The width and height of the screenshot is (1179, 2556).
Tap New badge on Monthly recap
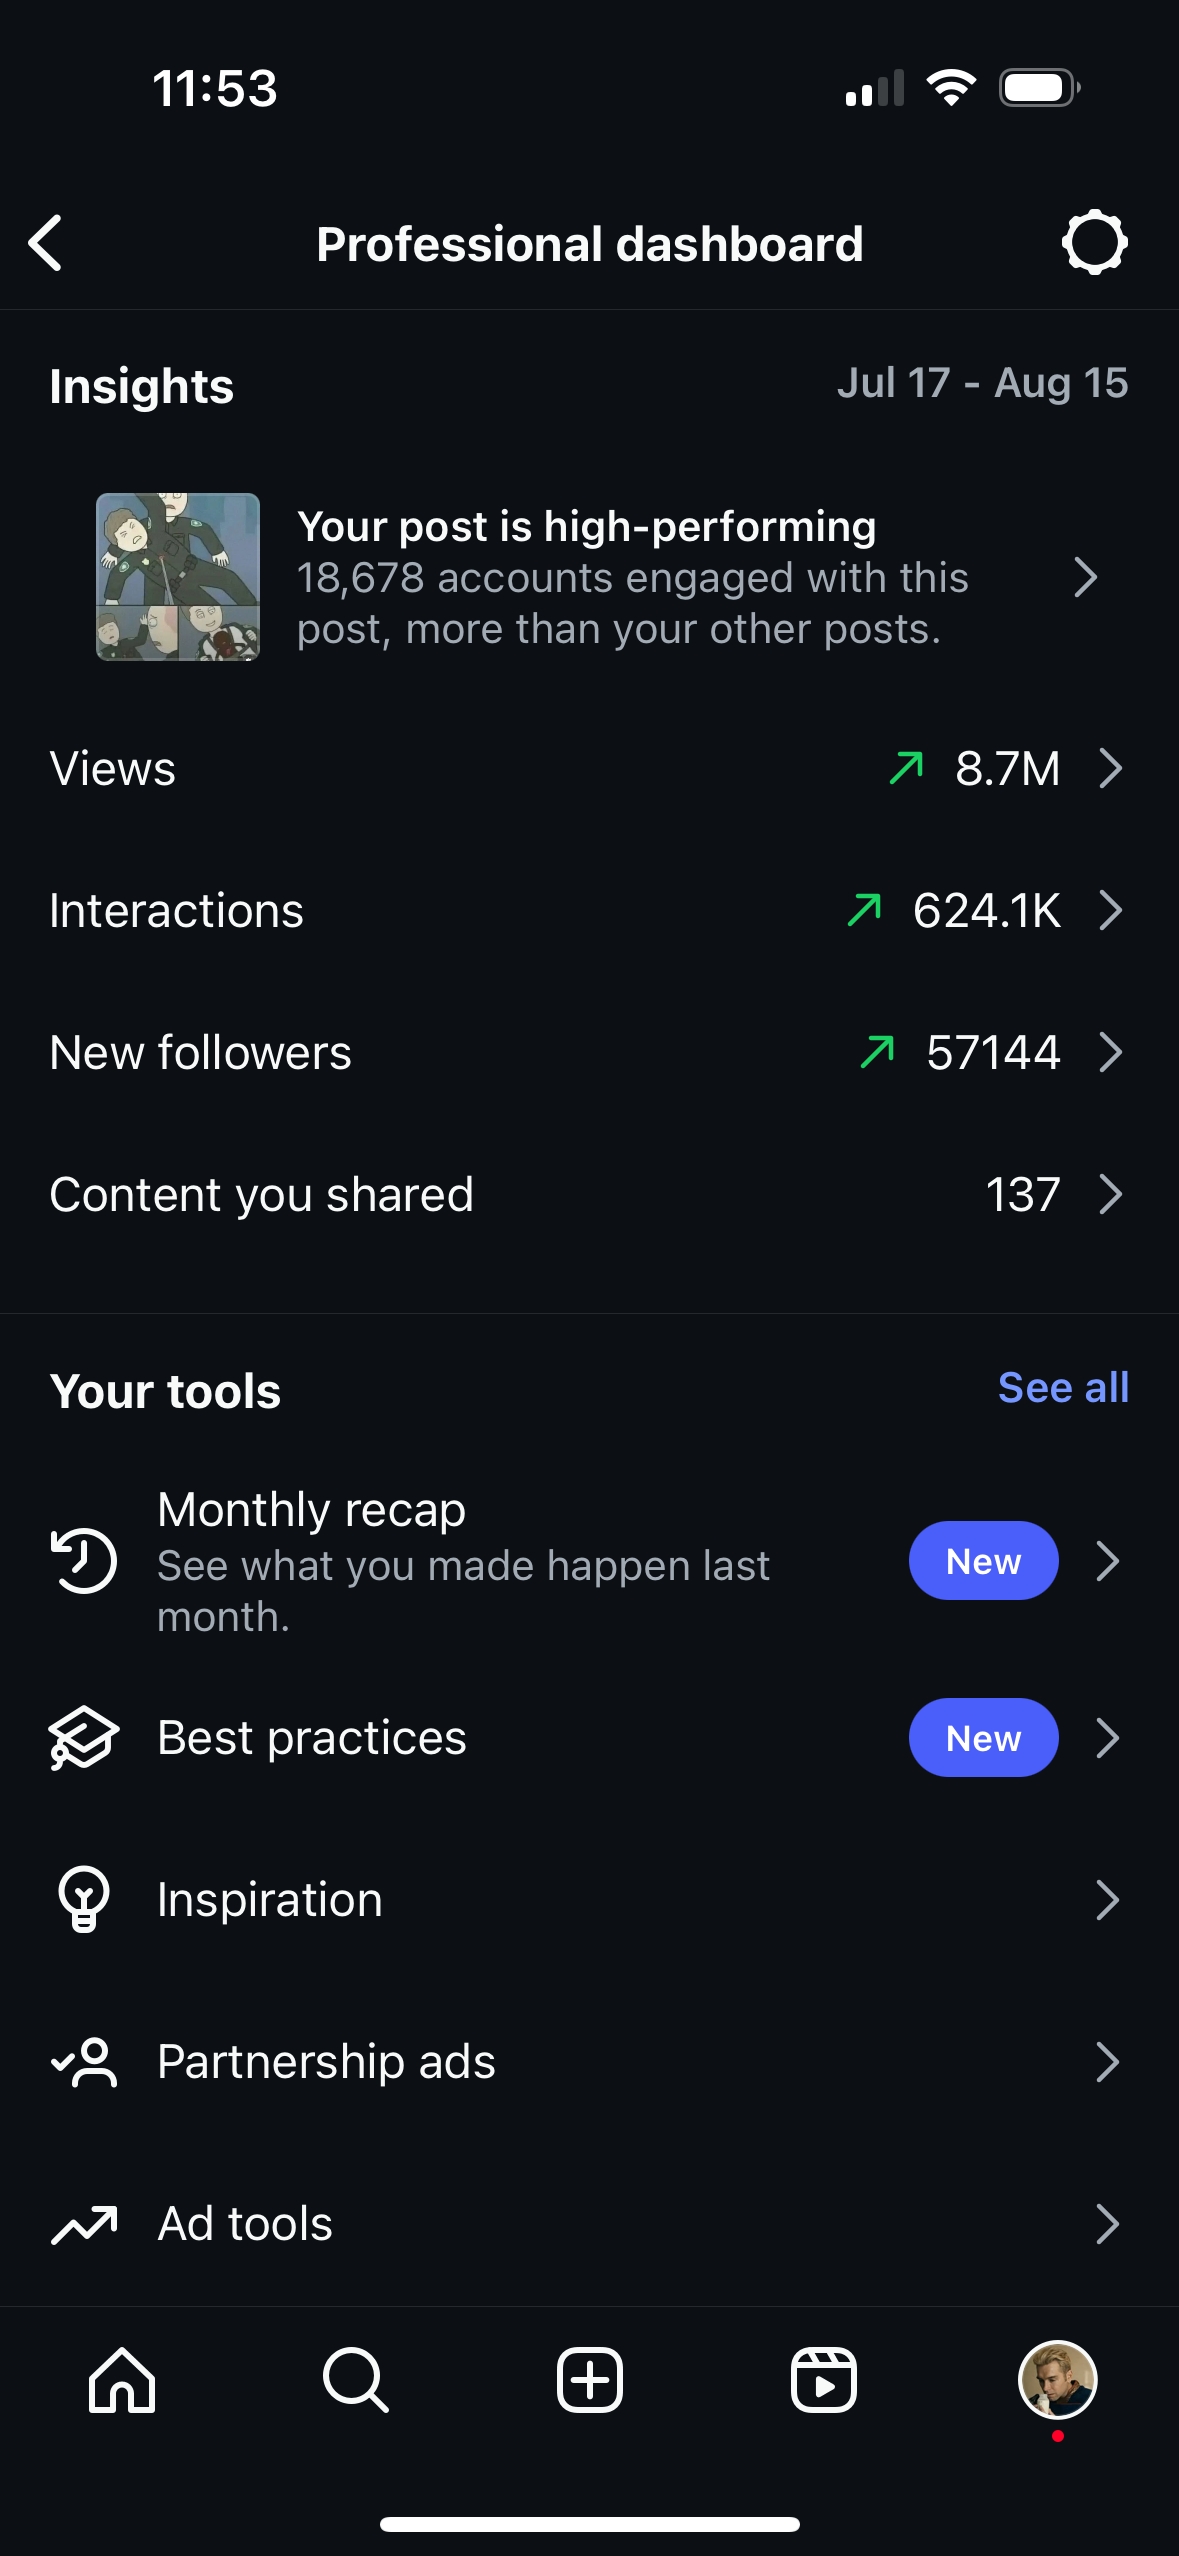(x=983, y=1561)
